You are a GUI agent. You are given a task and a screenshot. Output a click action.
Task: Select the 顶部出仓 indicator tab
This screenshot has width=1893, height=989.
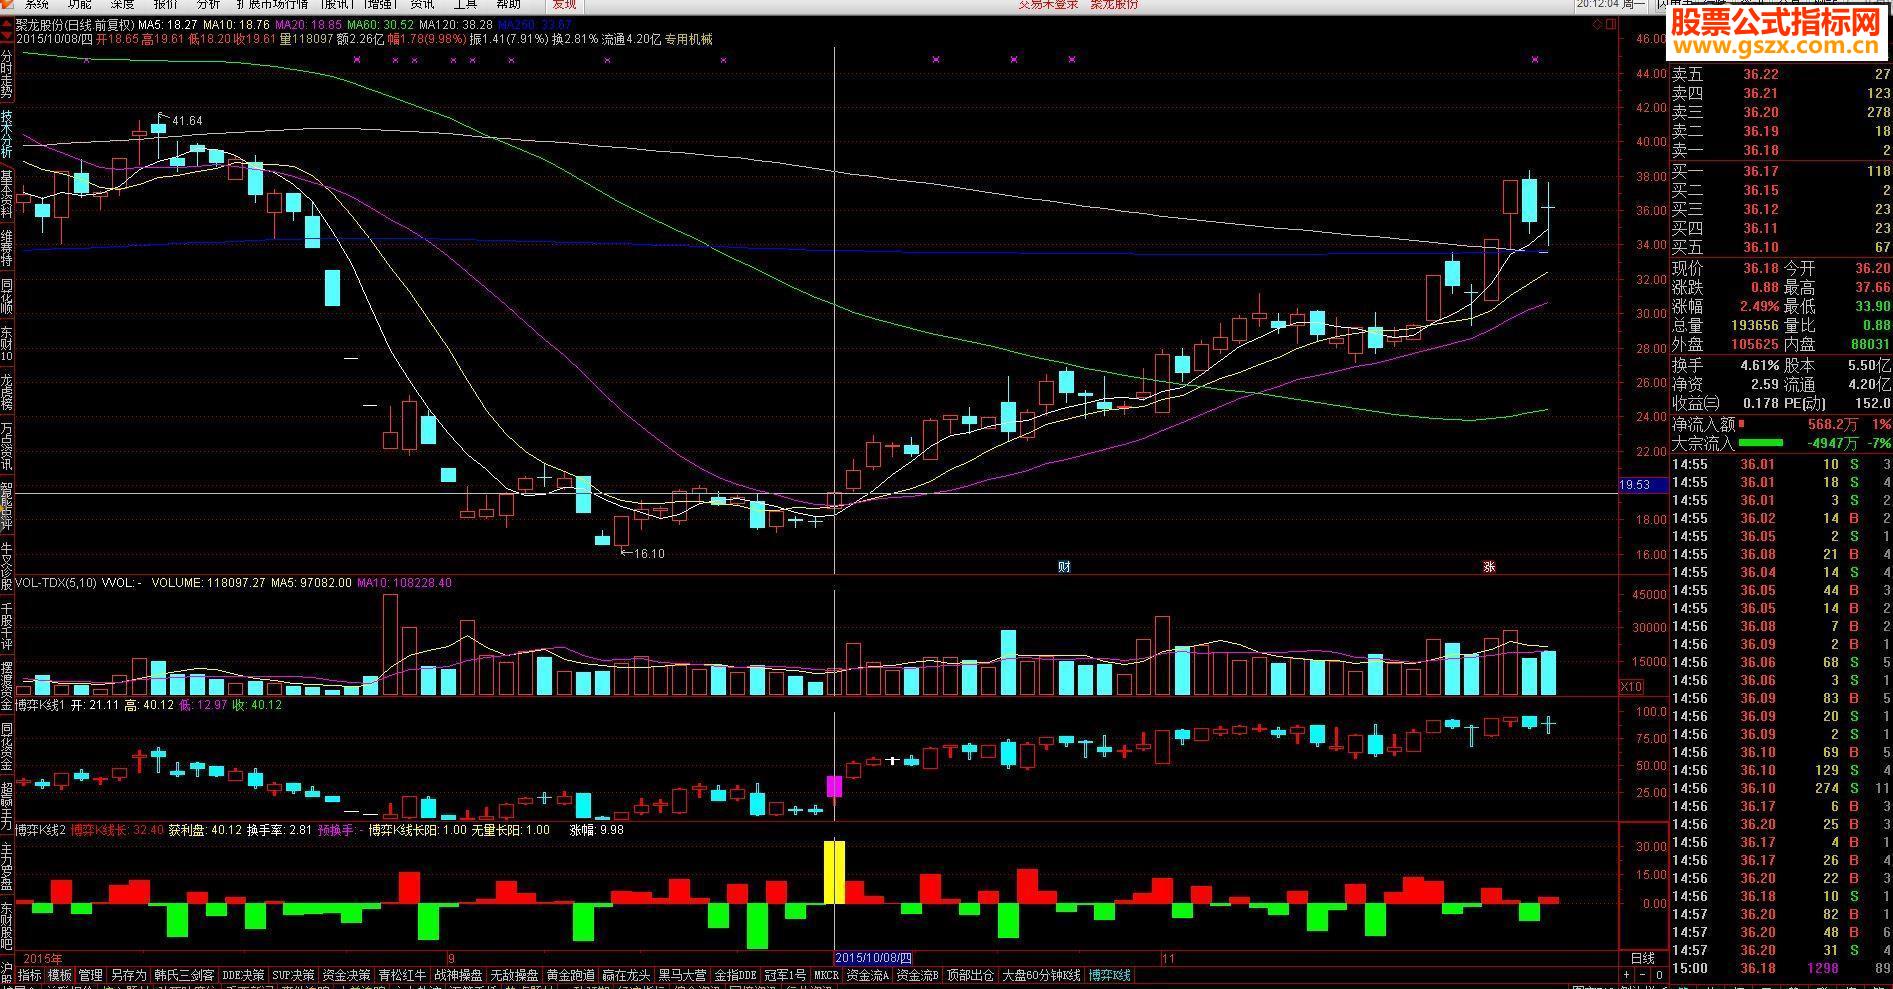tap(970, 975)
